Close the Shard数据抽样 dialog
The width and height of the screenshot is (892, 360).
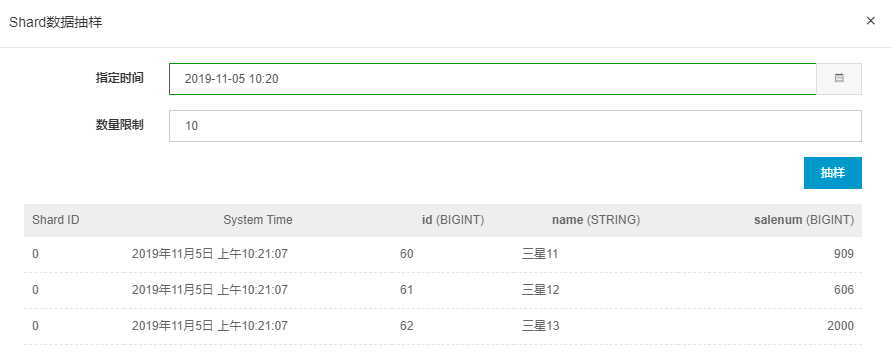click(870, 21)
